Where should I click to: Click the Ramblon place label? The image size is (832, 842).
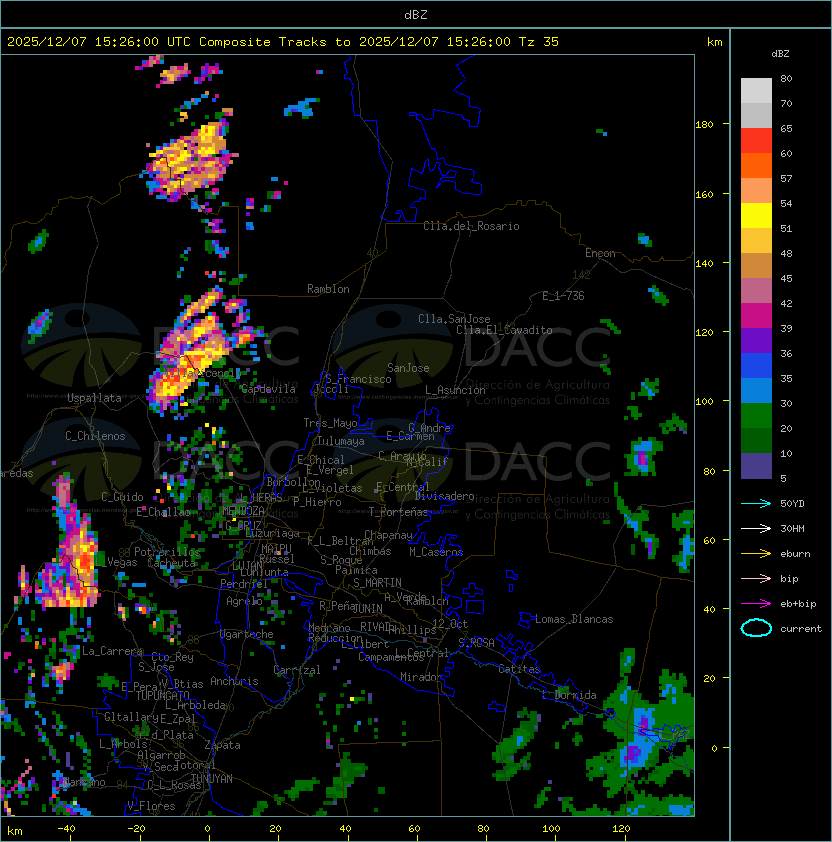(328, 289)
